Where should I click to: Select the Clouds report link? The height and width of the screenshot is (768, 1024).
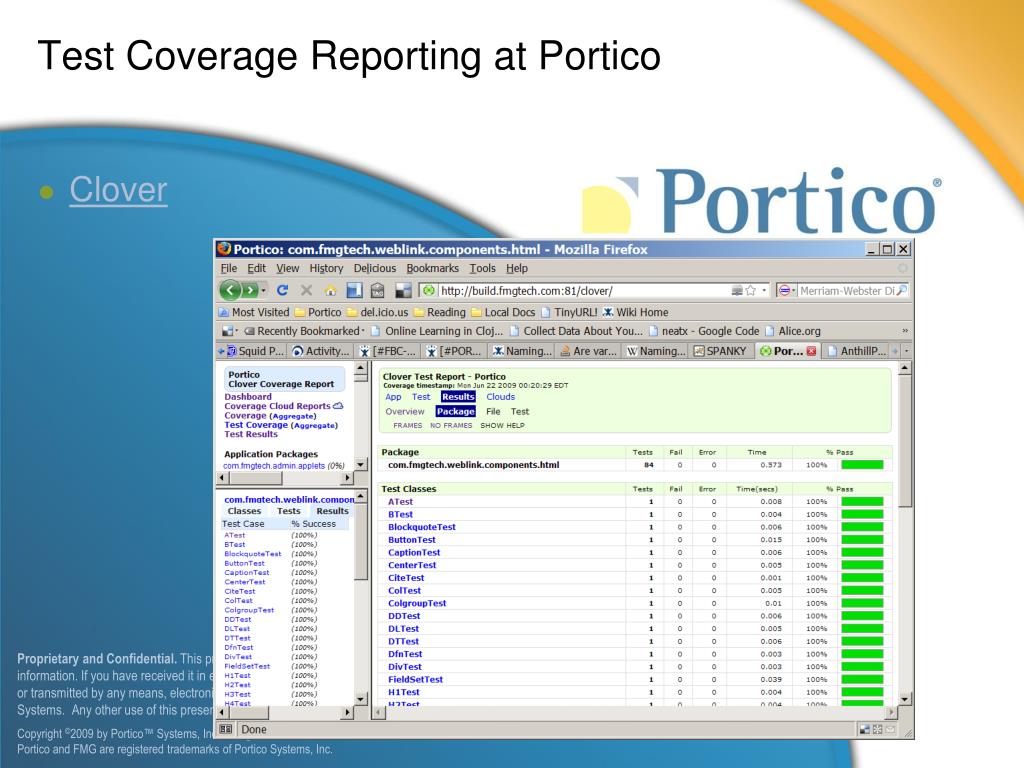(501, 396)
